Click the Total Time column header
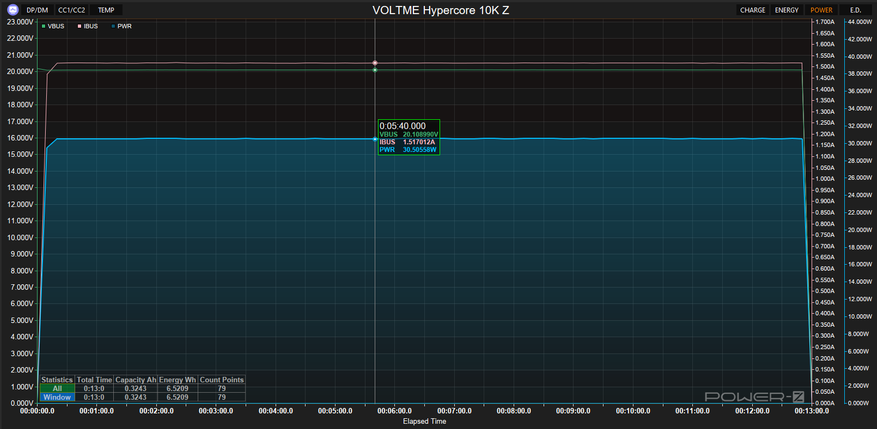The height and width of the screenshot is (429, 877). [95, 379]
